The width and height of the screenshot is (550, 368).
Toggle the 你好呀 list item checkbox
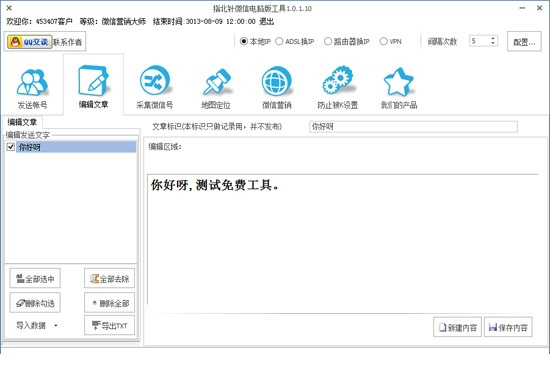pos(11,147)
